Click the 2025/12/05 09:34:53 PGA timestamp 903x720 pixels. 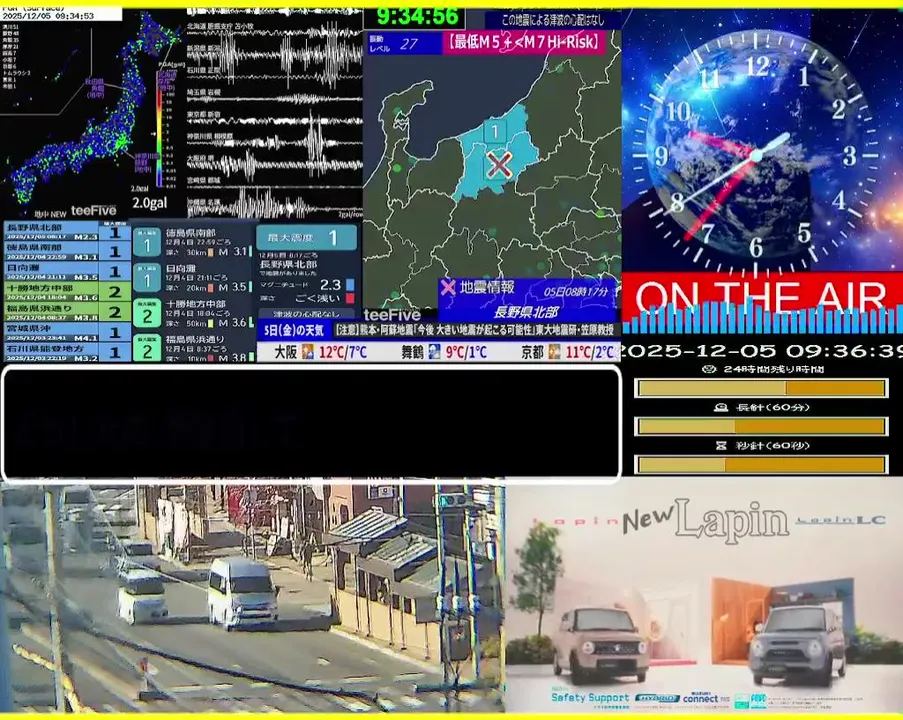pos(48,16)
